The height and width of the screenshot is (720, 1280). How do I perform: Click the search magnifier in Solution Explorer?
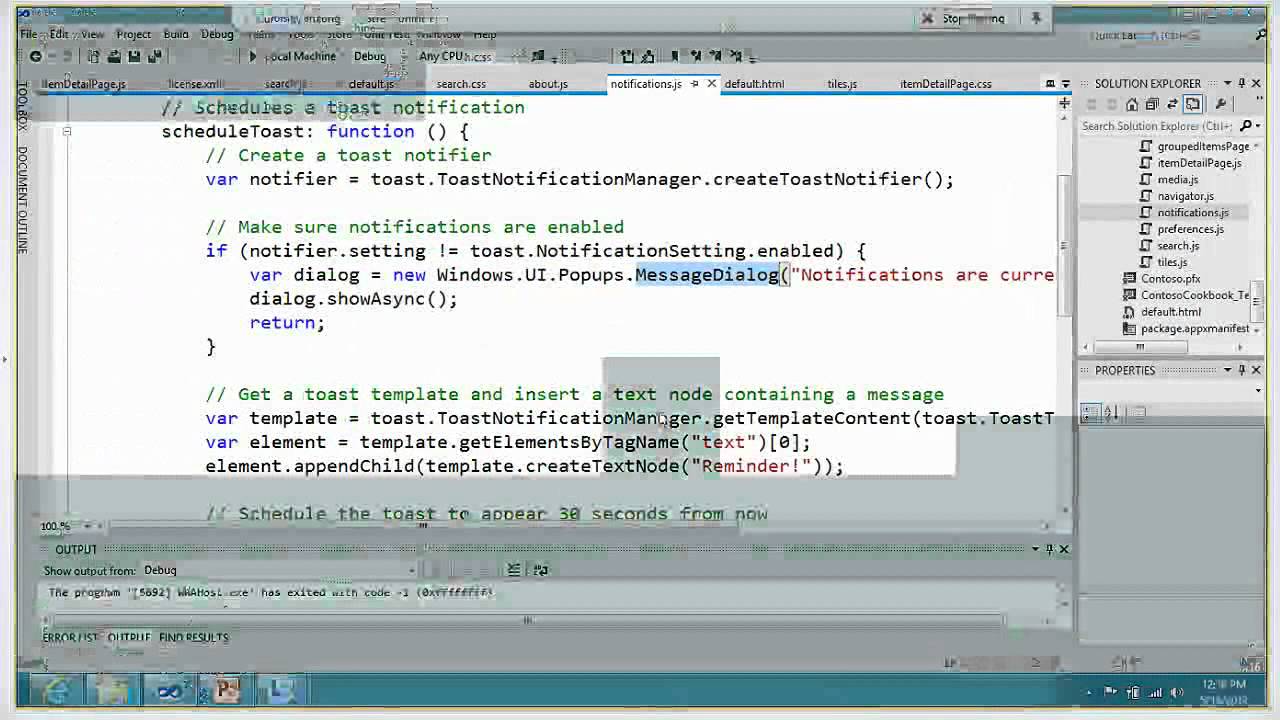tap(1246, 126)
